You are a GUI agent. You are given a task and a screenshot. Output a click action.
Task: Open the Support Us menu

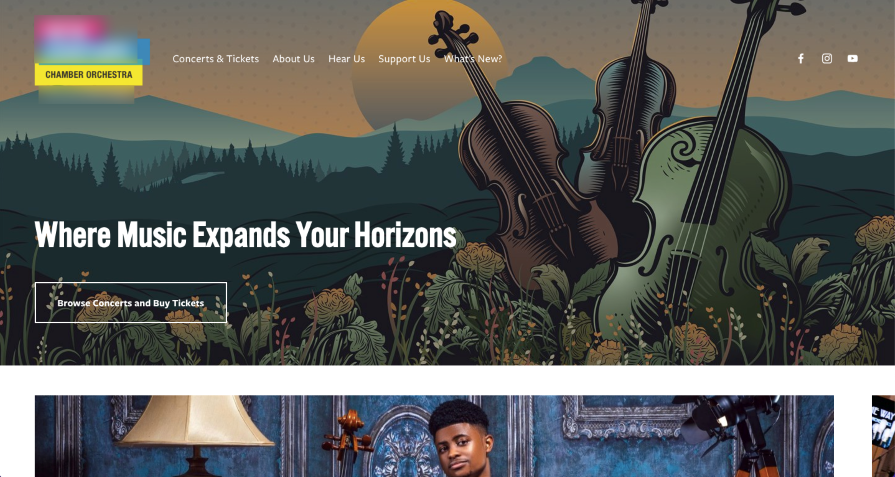click(x=404, y=59)
